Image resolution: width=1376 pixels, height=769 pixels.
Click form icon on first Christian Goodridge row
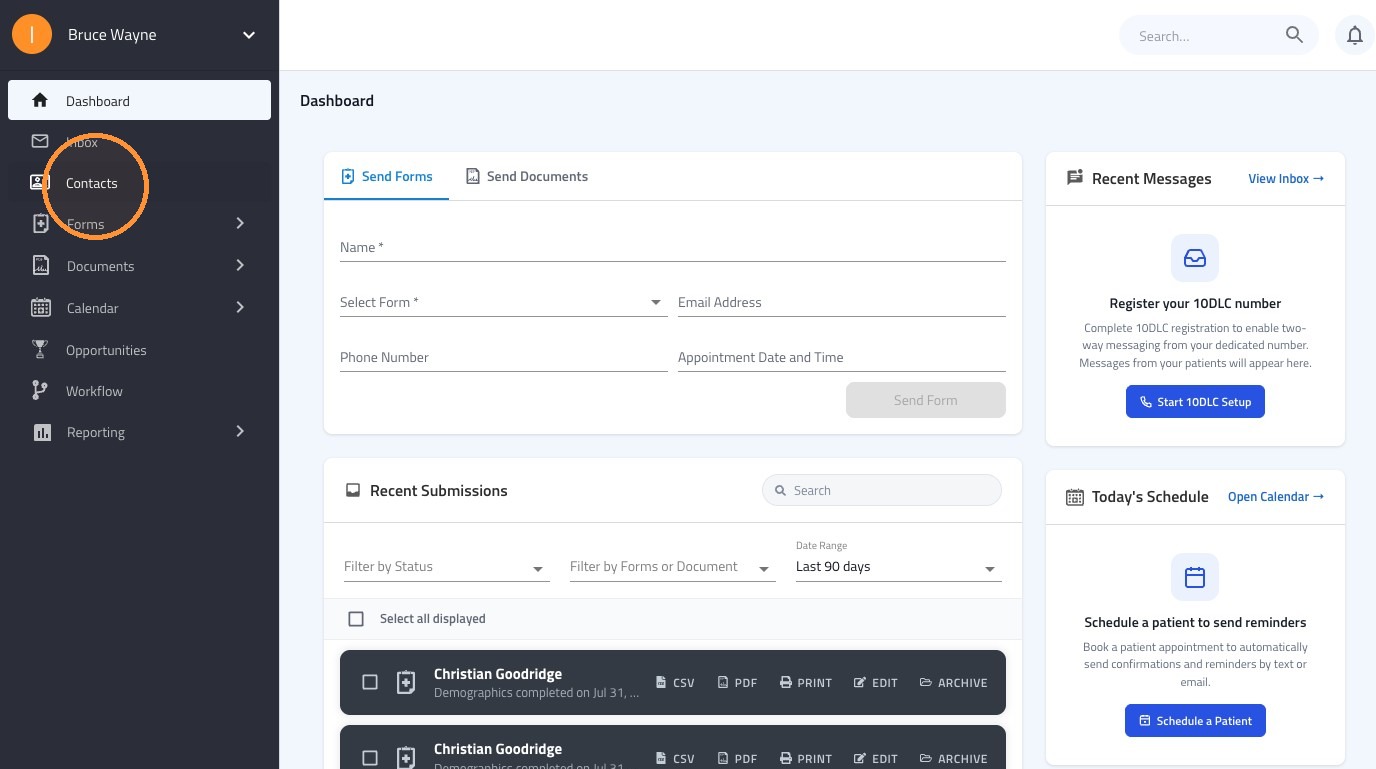406,682
